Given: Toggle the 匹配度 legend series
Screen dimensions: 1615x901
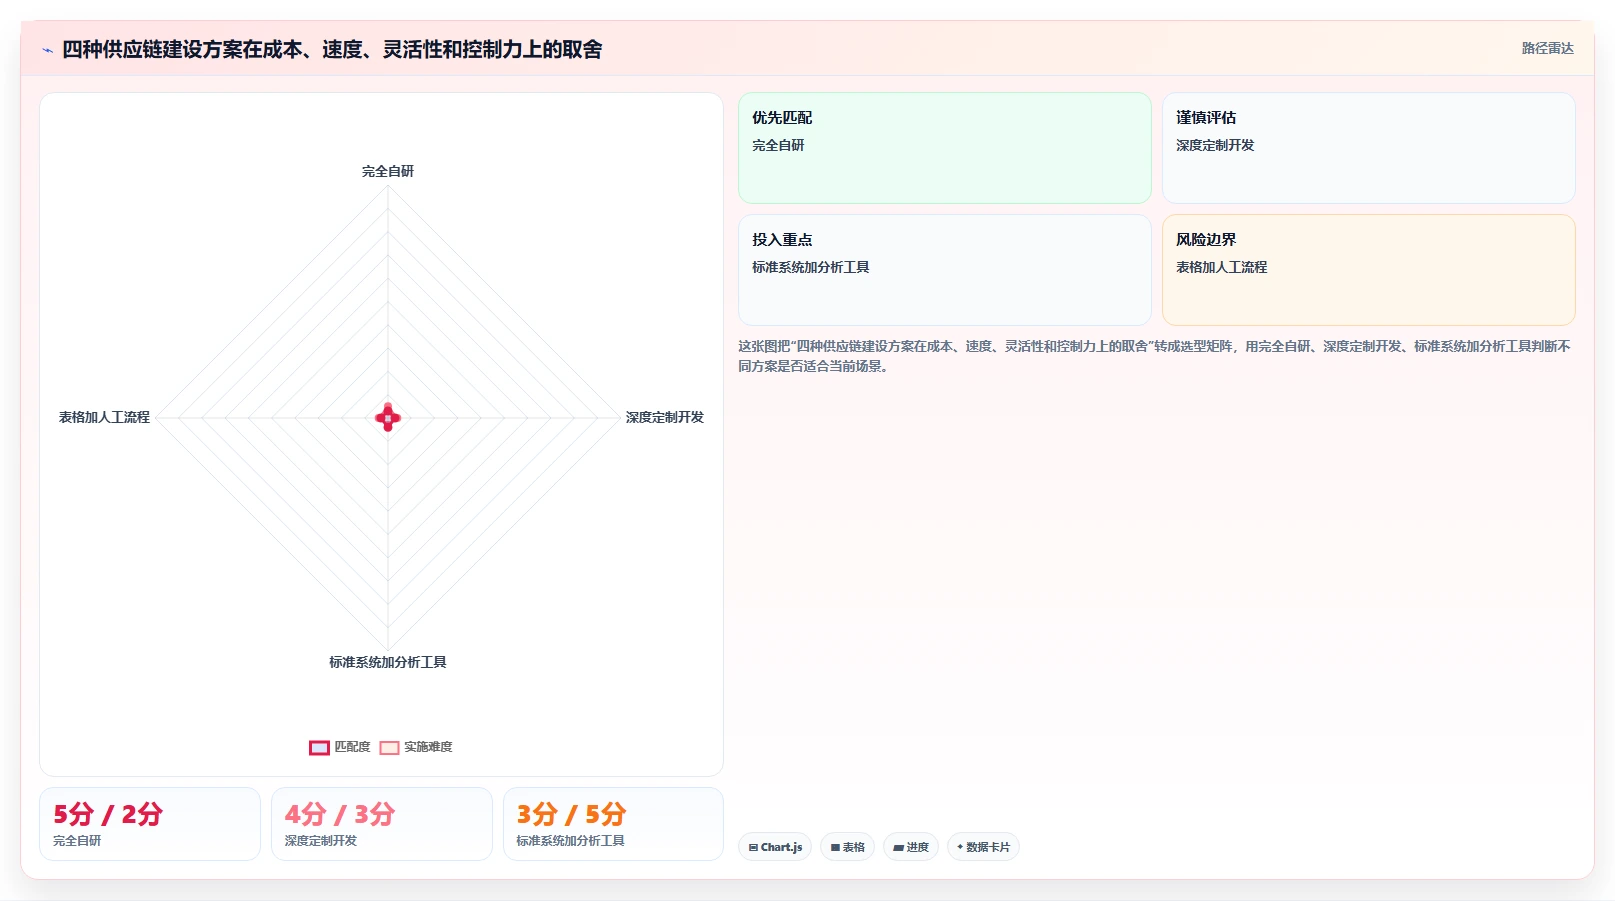Looking at the screenshot, I should click(x=340, y=747).
